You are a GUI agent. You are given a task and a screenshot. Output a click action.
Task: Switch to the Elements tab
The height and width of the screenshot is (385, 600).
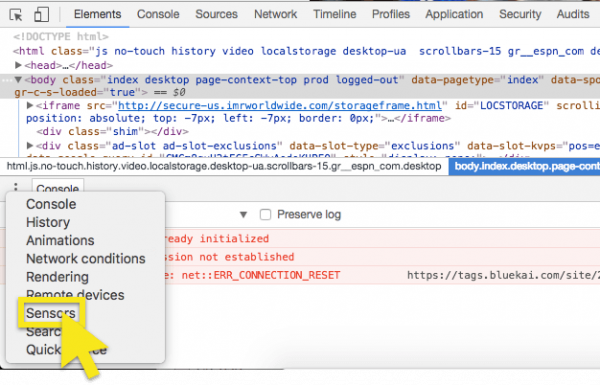pyautogui.click(x=98, y=14)
